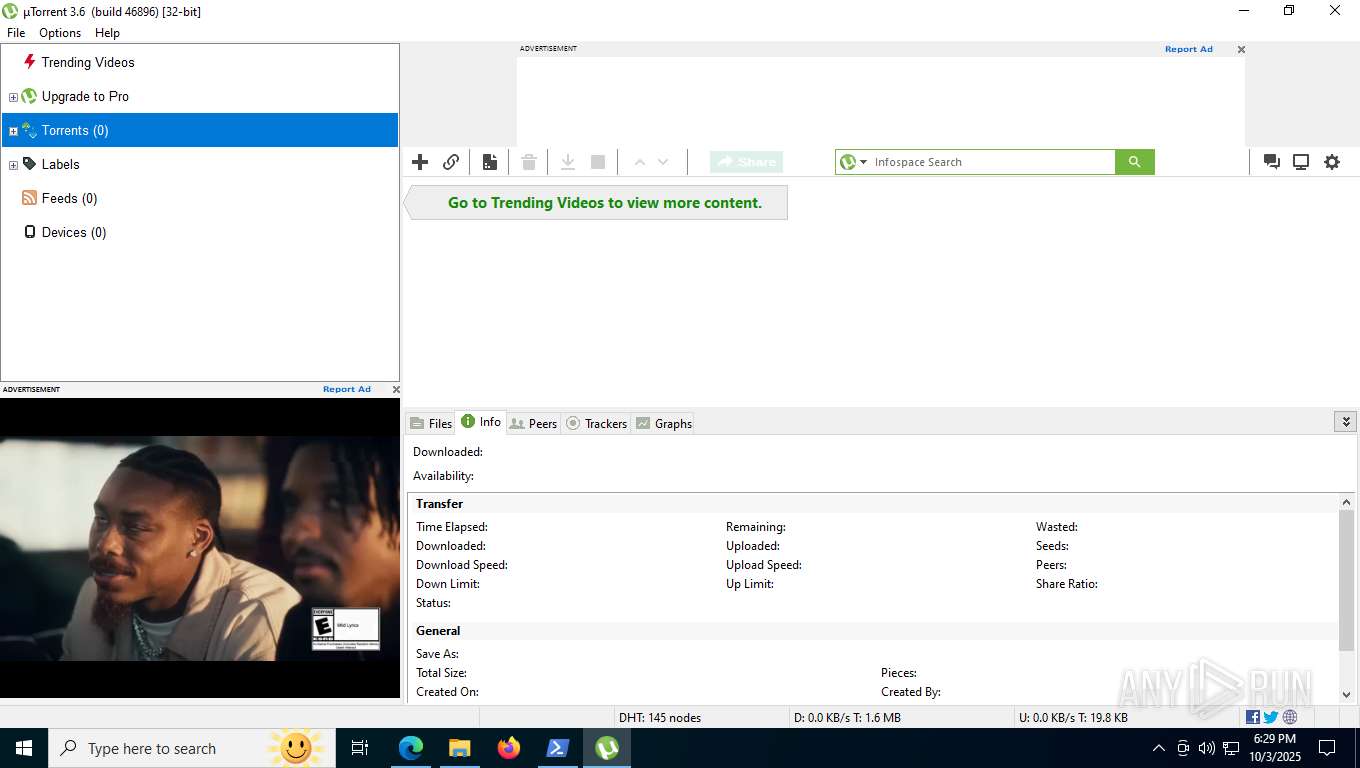
Task: Open the chat bubbles toolbar icon
Action: 1272,162
